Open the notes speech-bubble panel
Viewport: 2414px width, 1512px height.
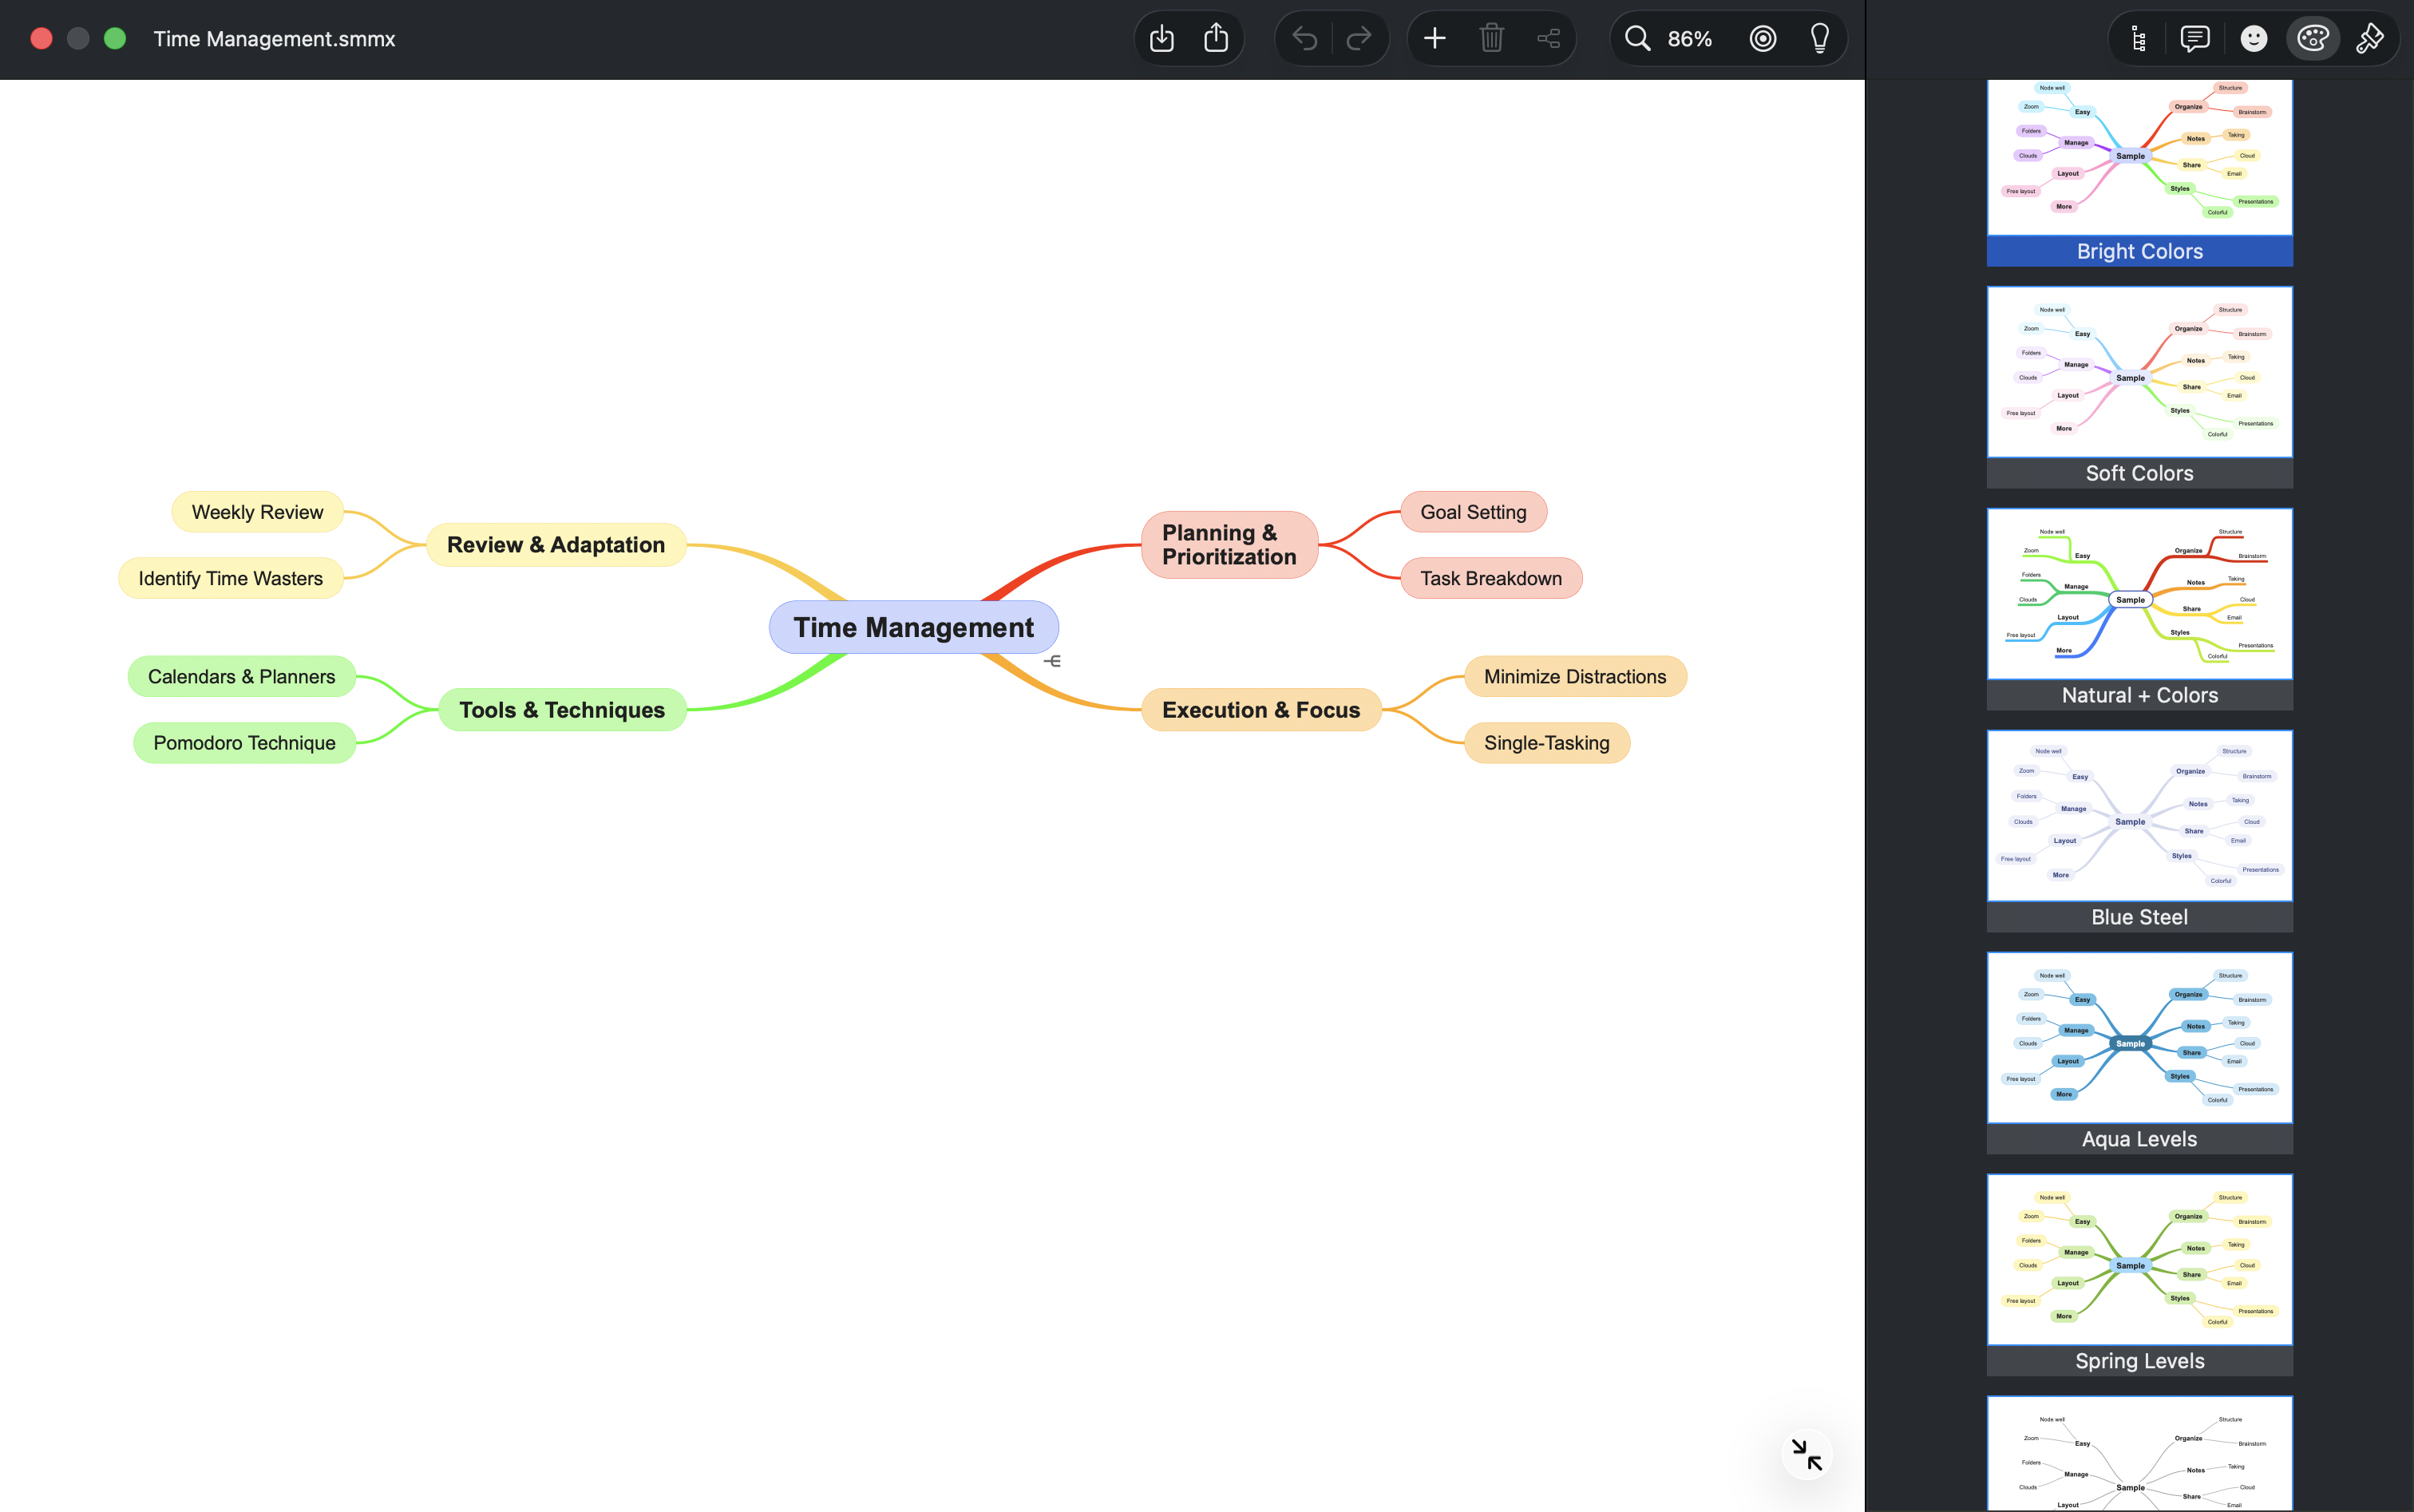pos(2195,38)
